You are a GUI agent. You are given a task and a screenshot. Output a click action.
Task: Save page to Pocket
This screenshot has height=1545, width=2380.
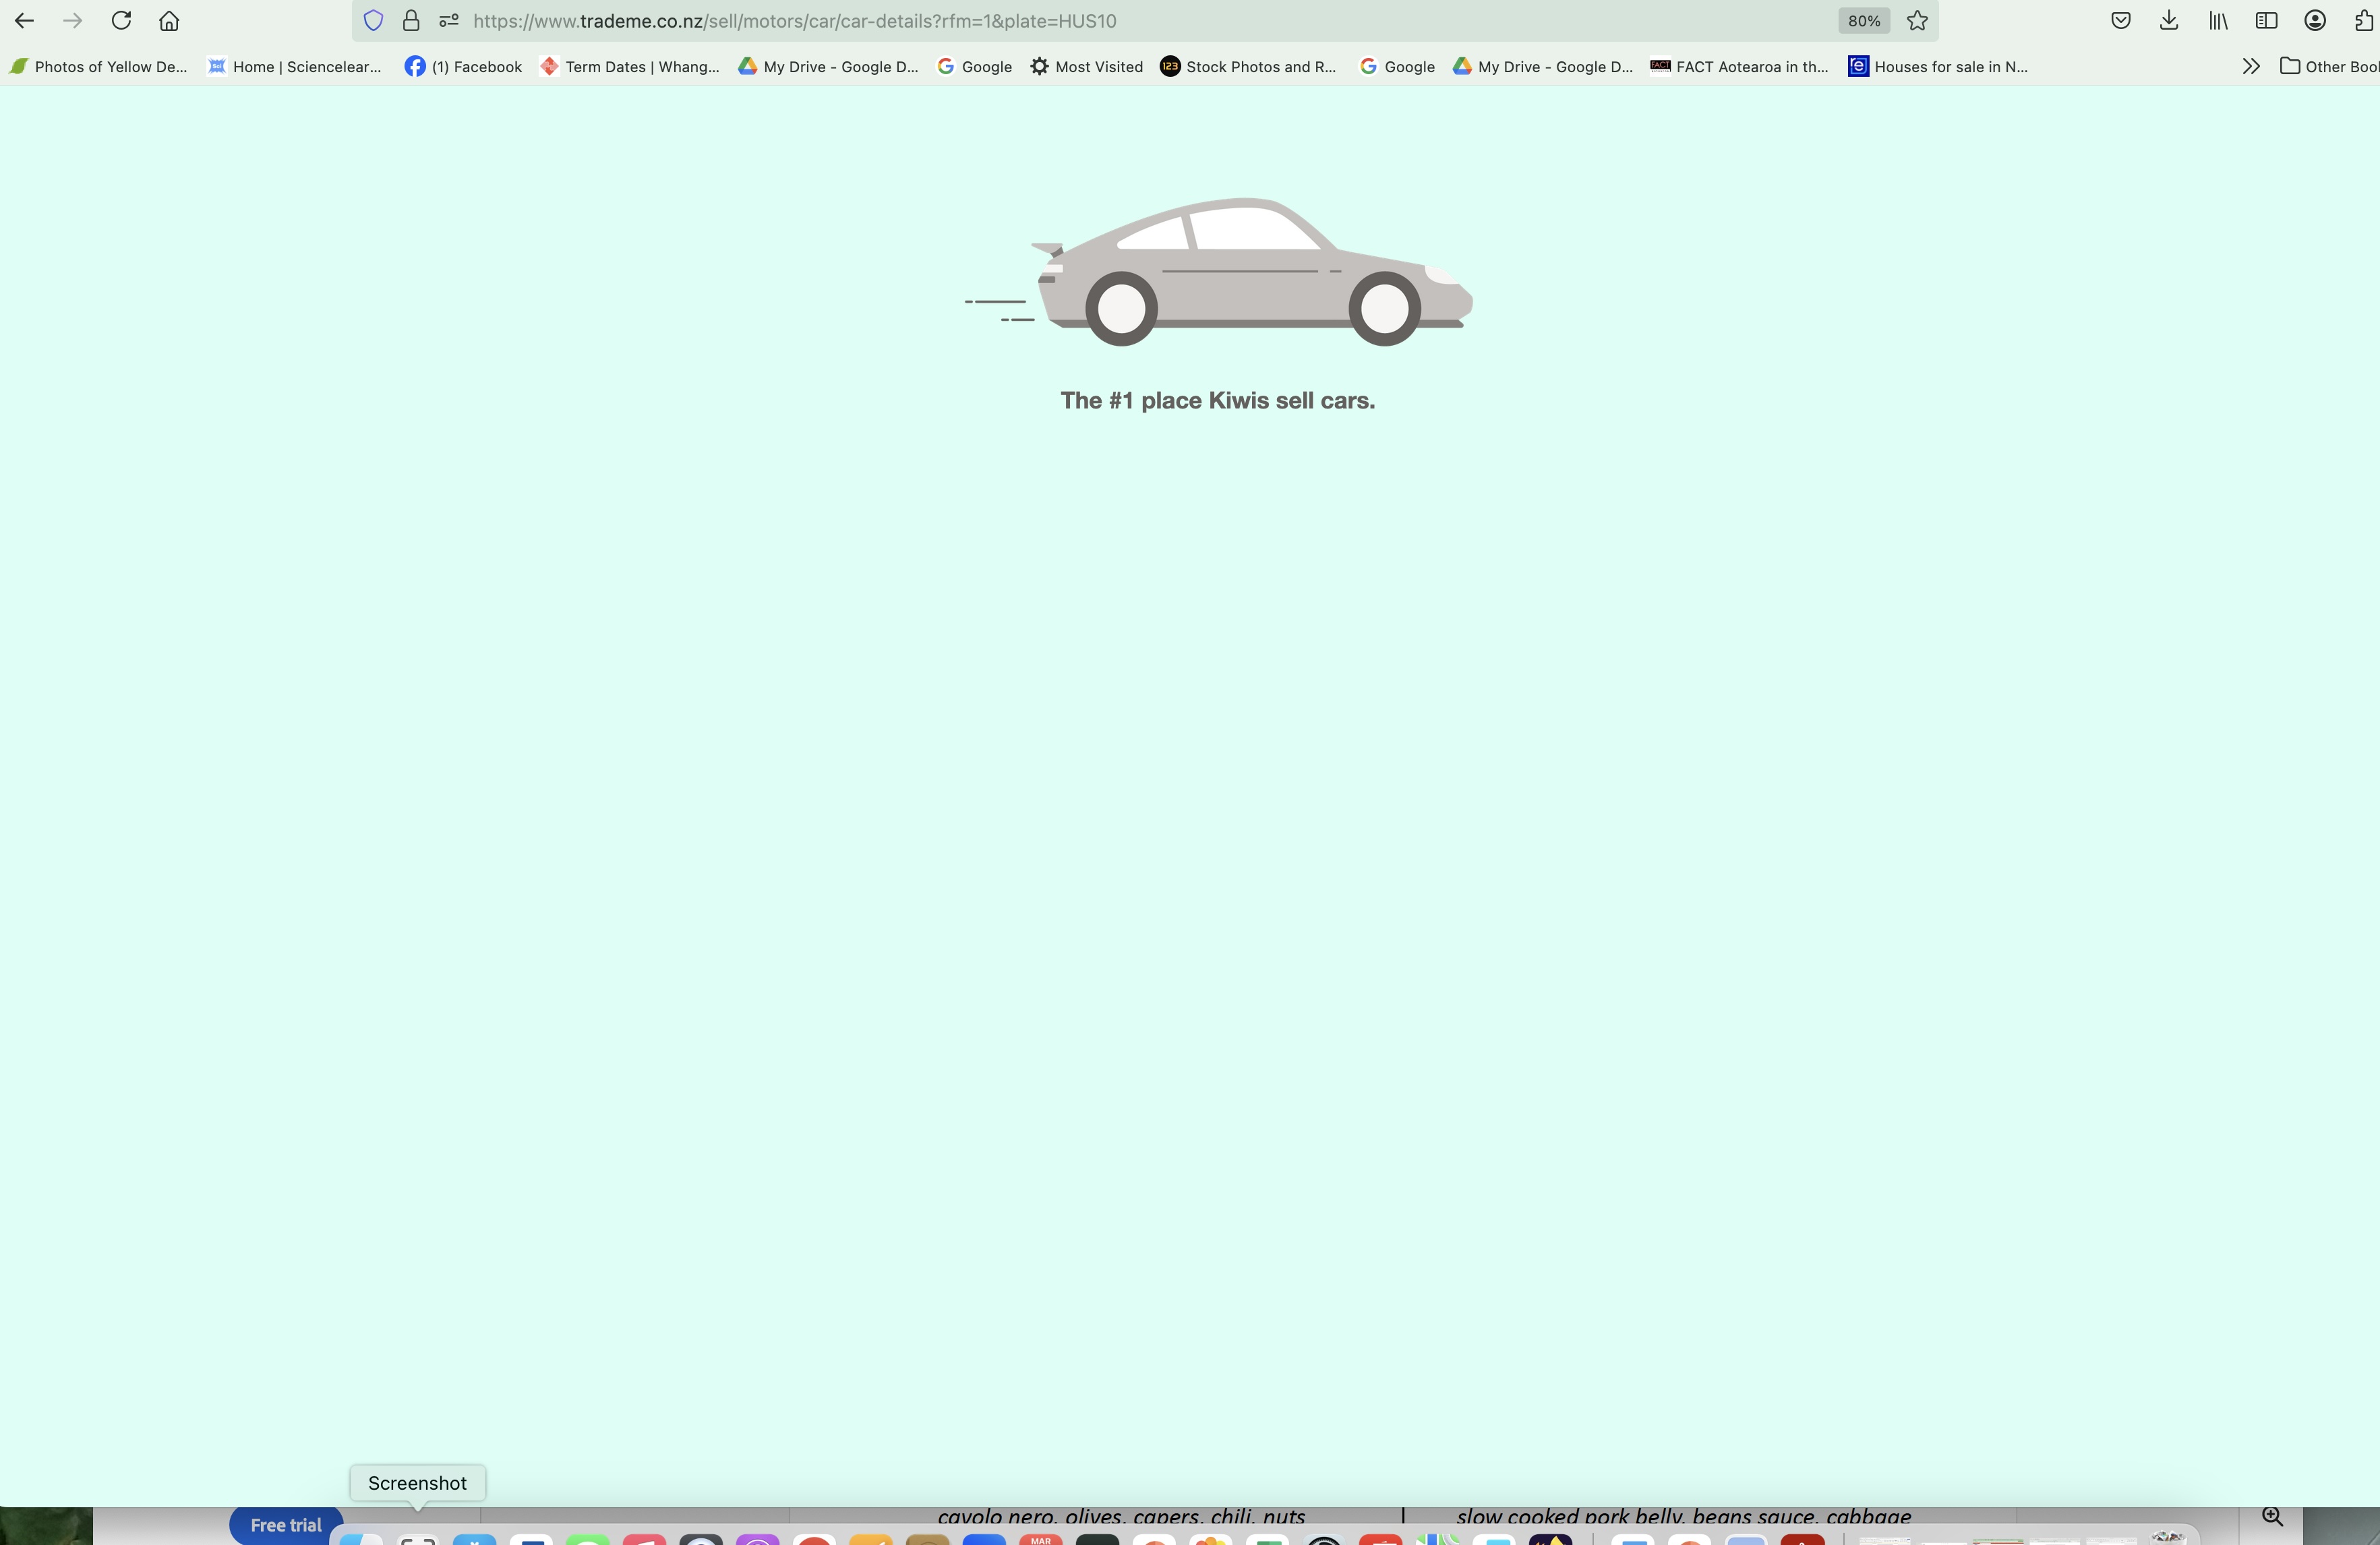[2120, 21]
